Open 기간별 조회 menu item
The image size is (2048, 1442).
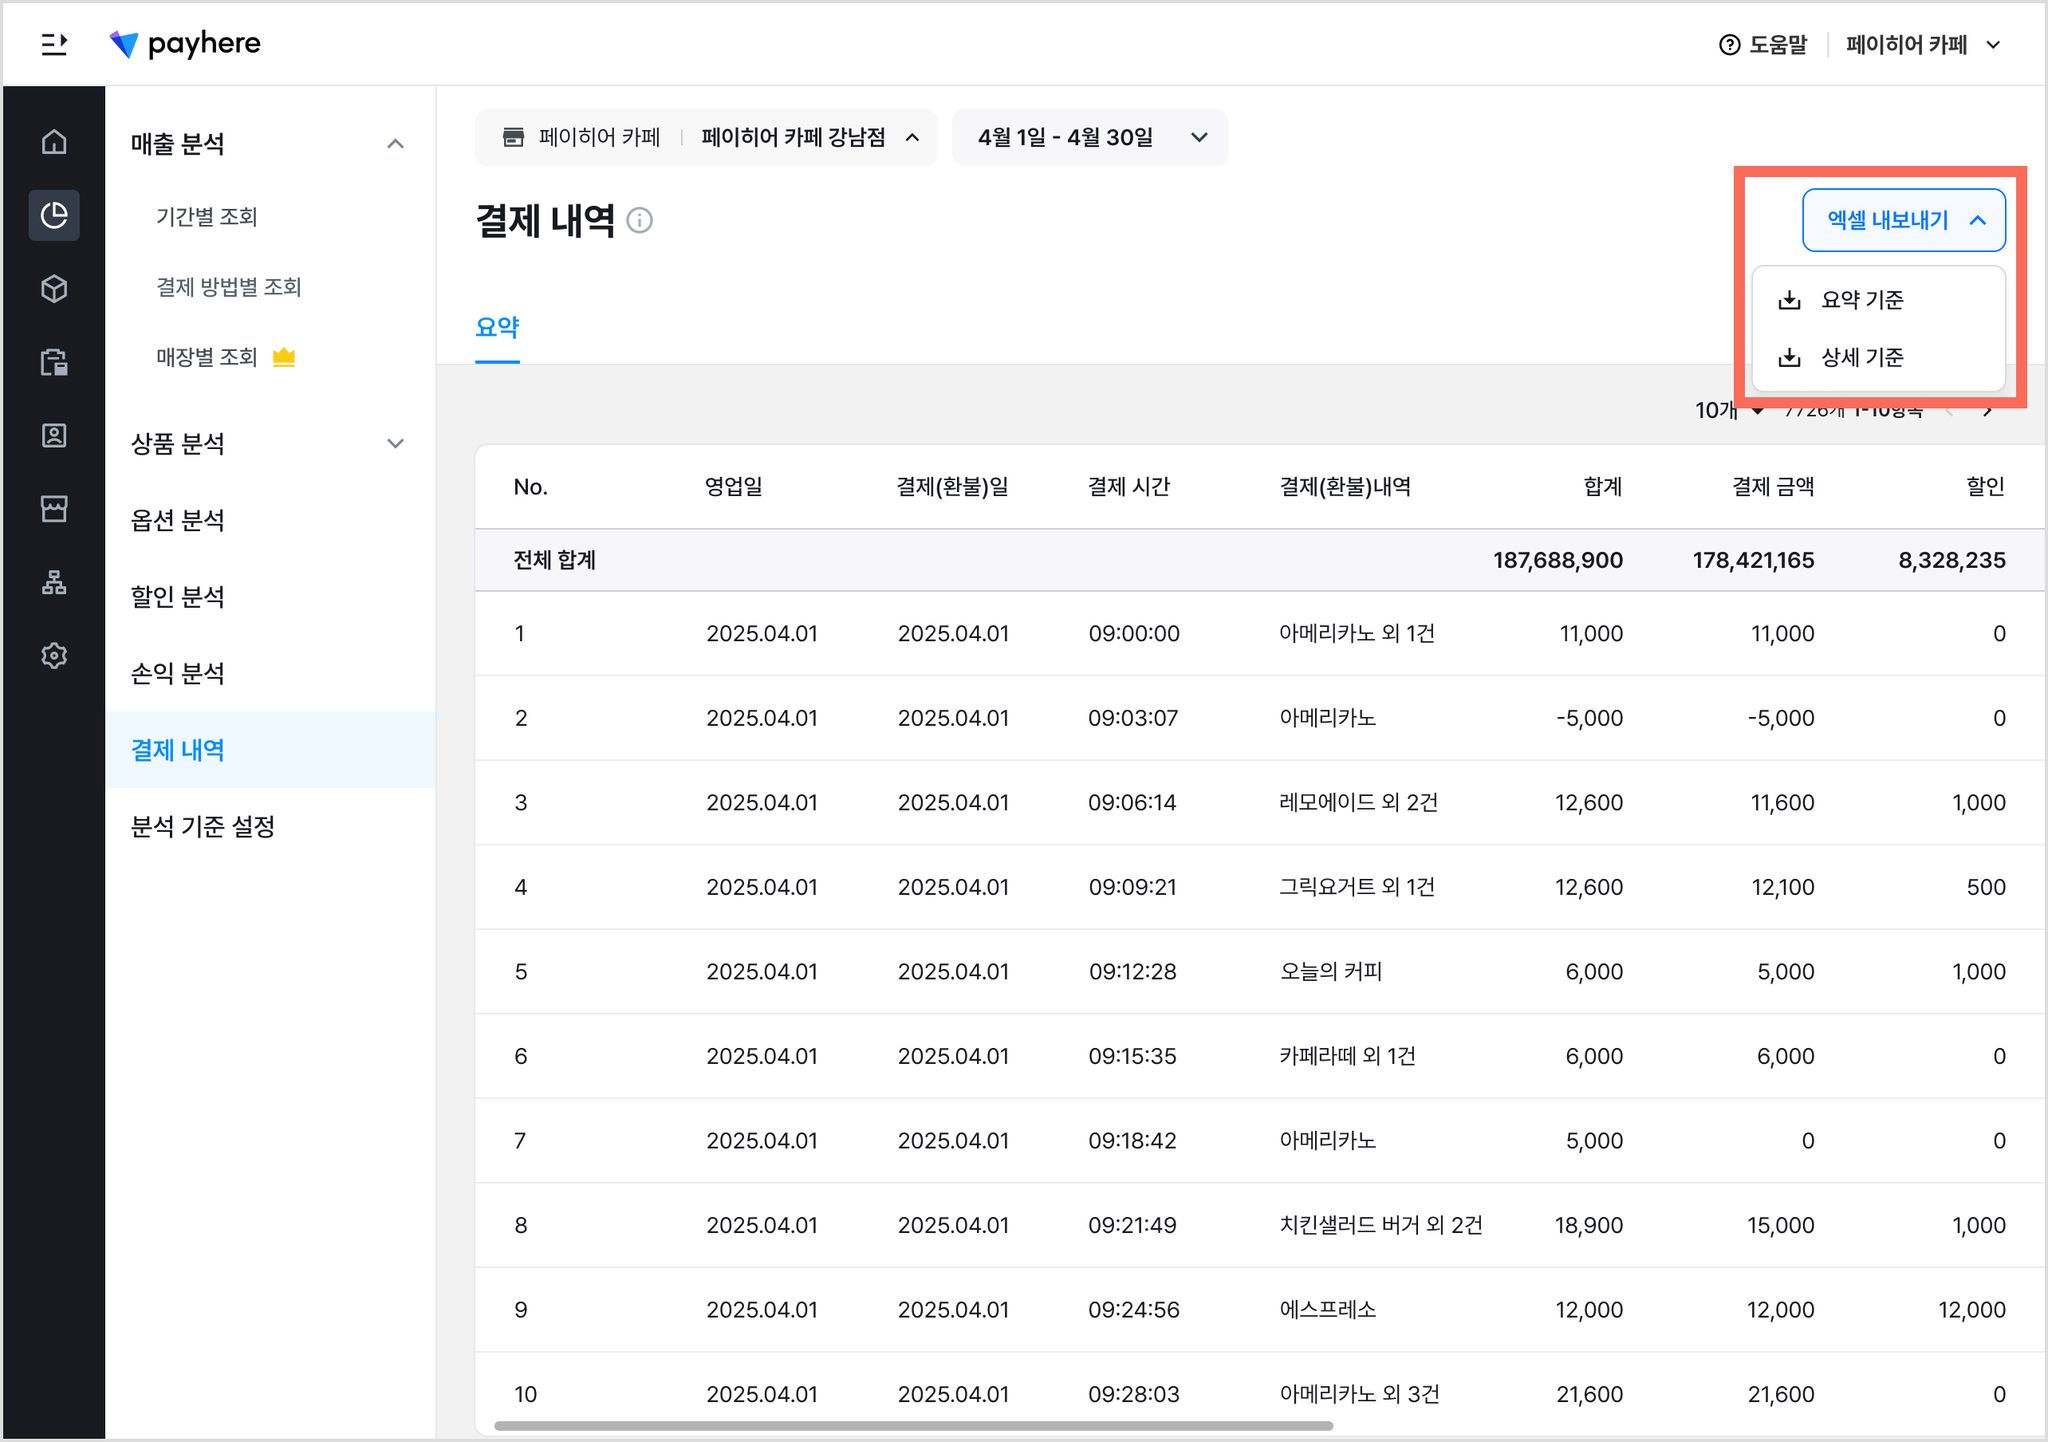point(207,217)
